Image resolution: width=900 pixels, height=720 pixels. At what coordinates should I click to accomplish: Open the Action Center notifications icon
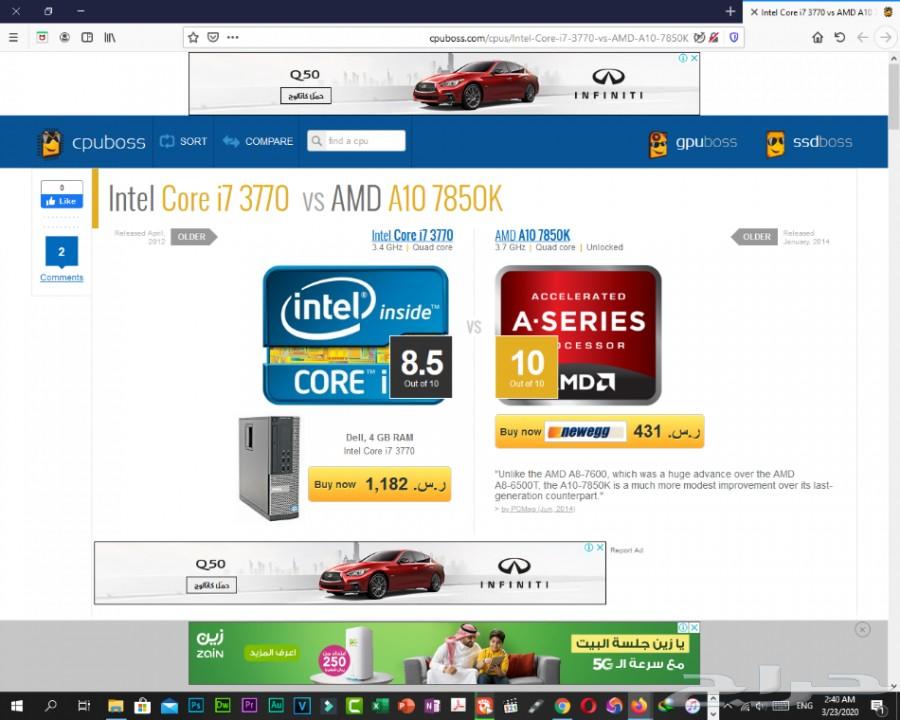click(x=878, y=706)
